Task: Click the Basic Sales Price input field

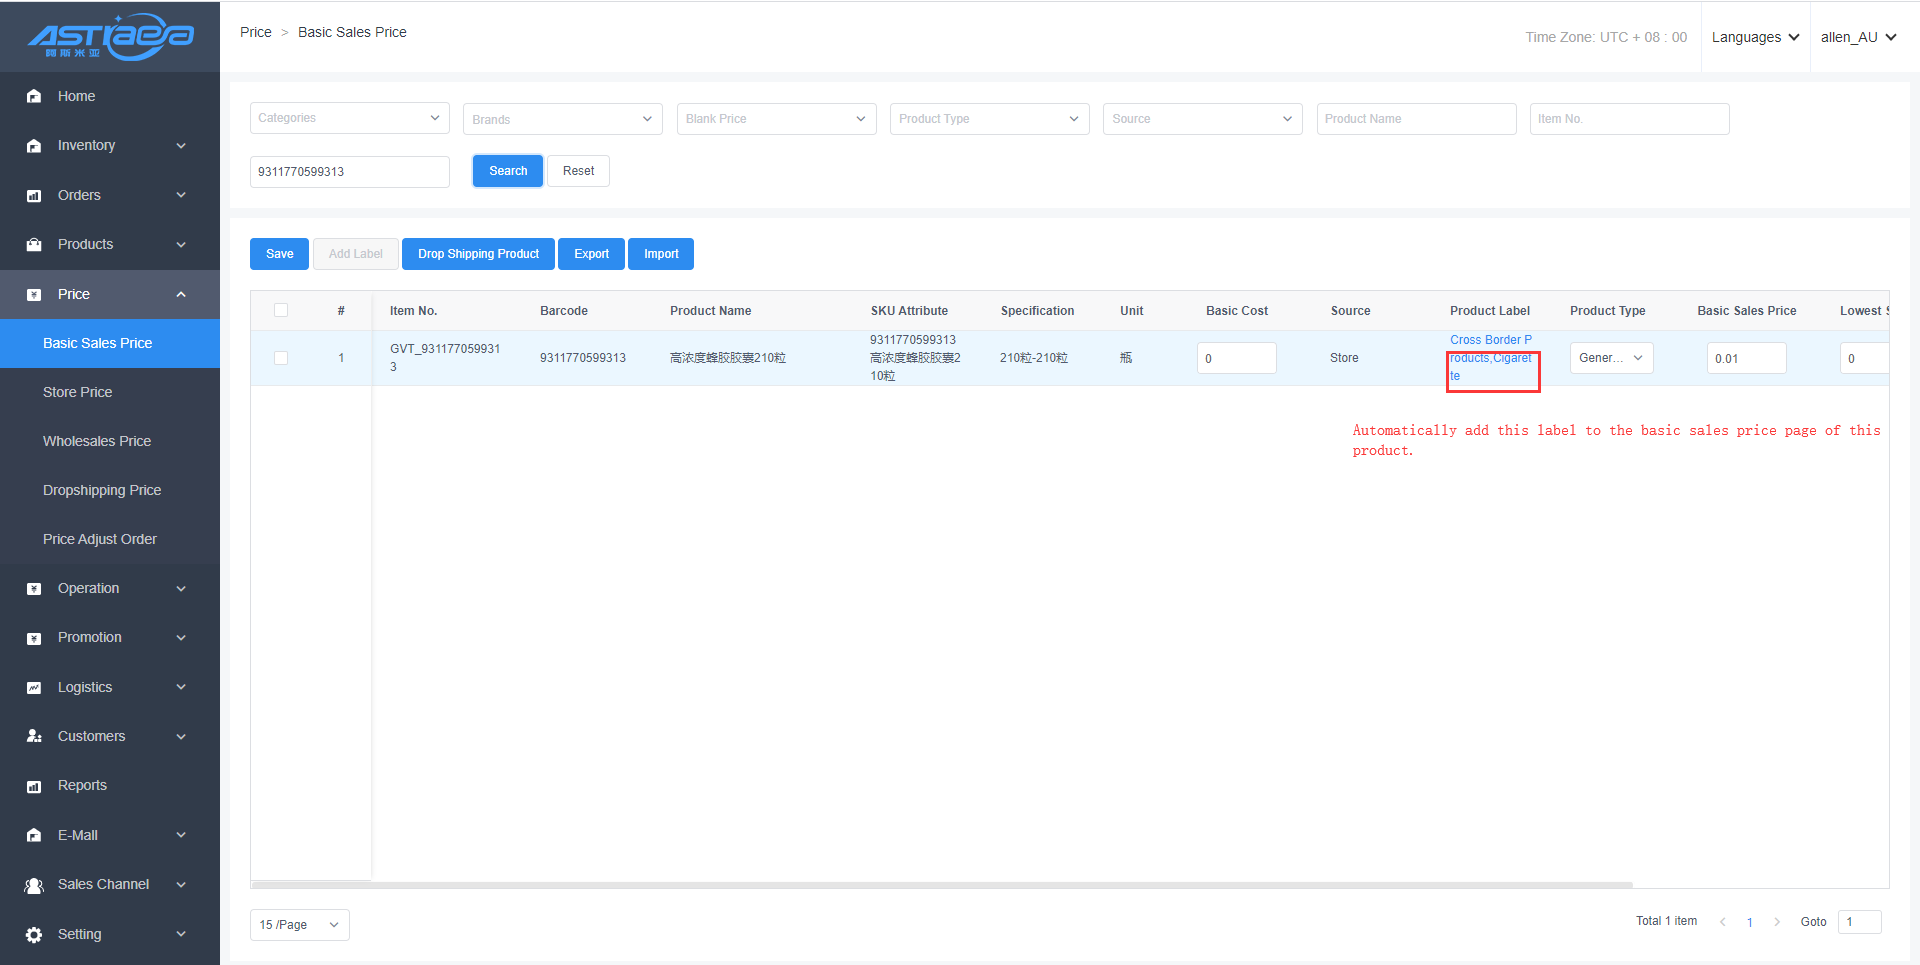Action: click(1745, 358)
